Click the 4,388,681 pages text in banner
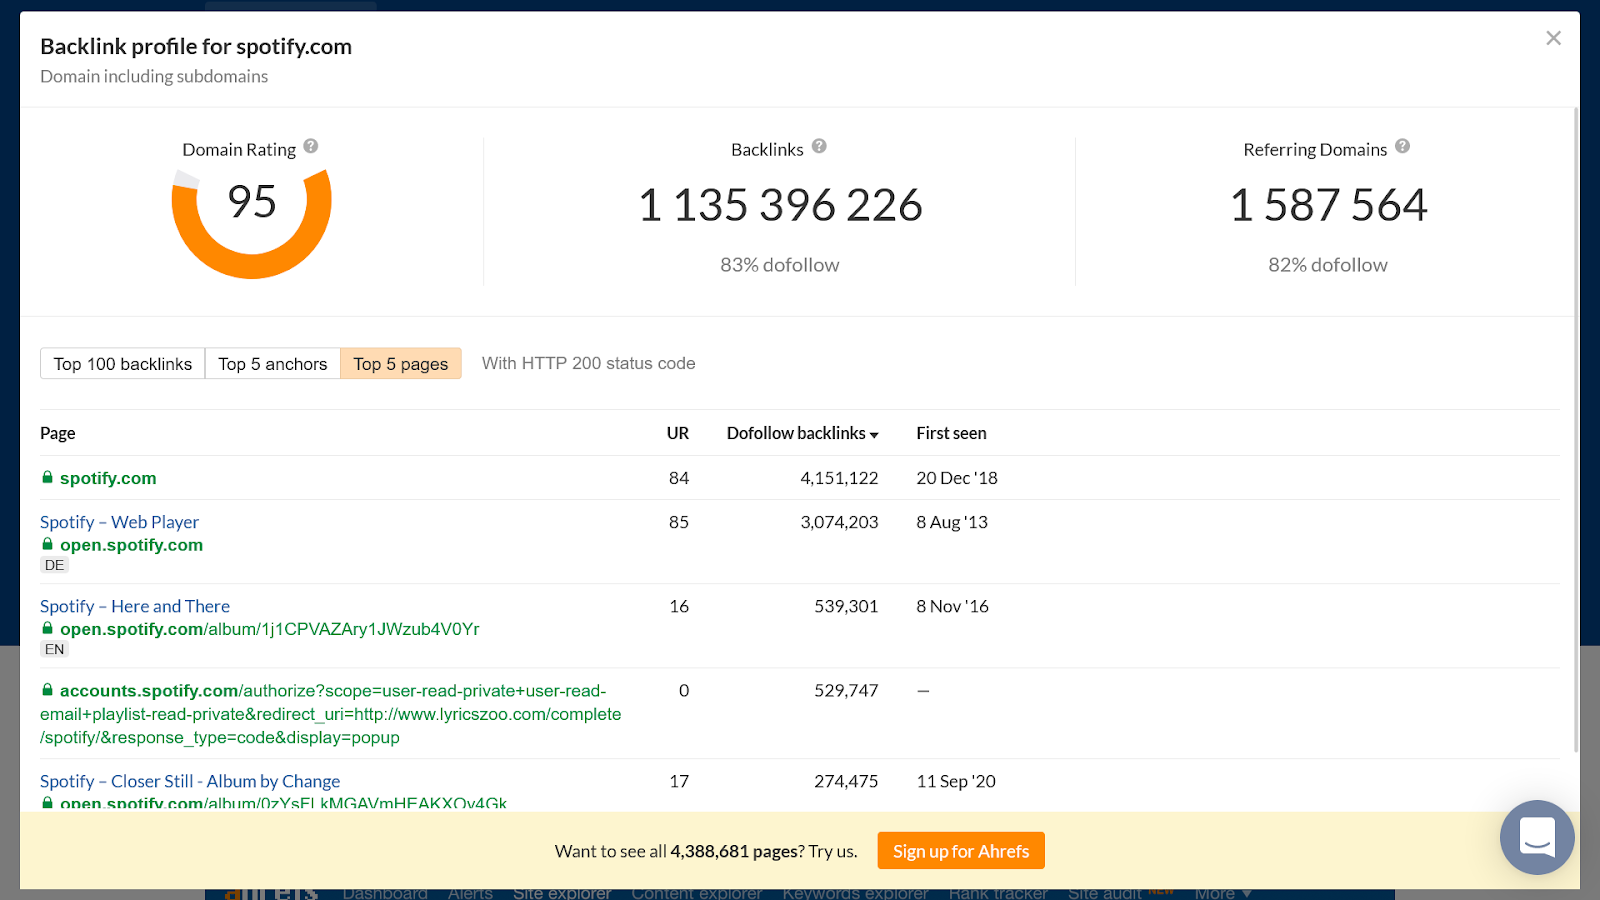The height and width of the screenshot is (900, 1600). point(734,851)
